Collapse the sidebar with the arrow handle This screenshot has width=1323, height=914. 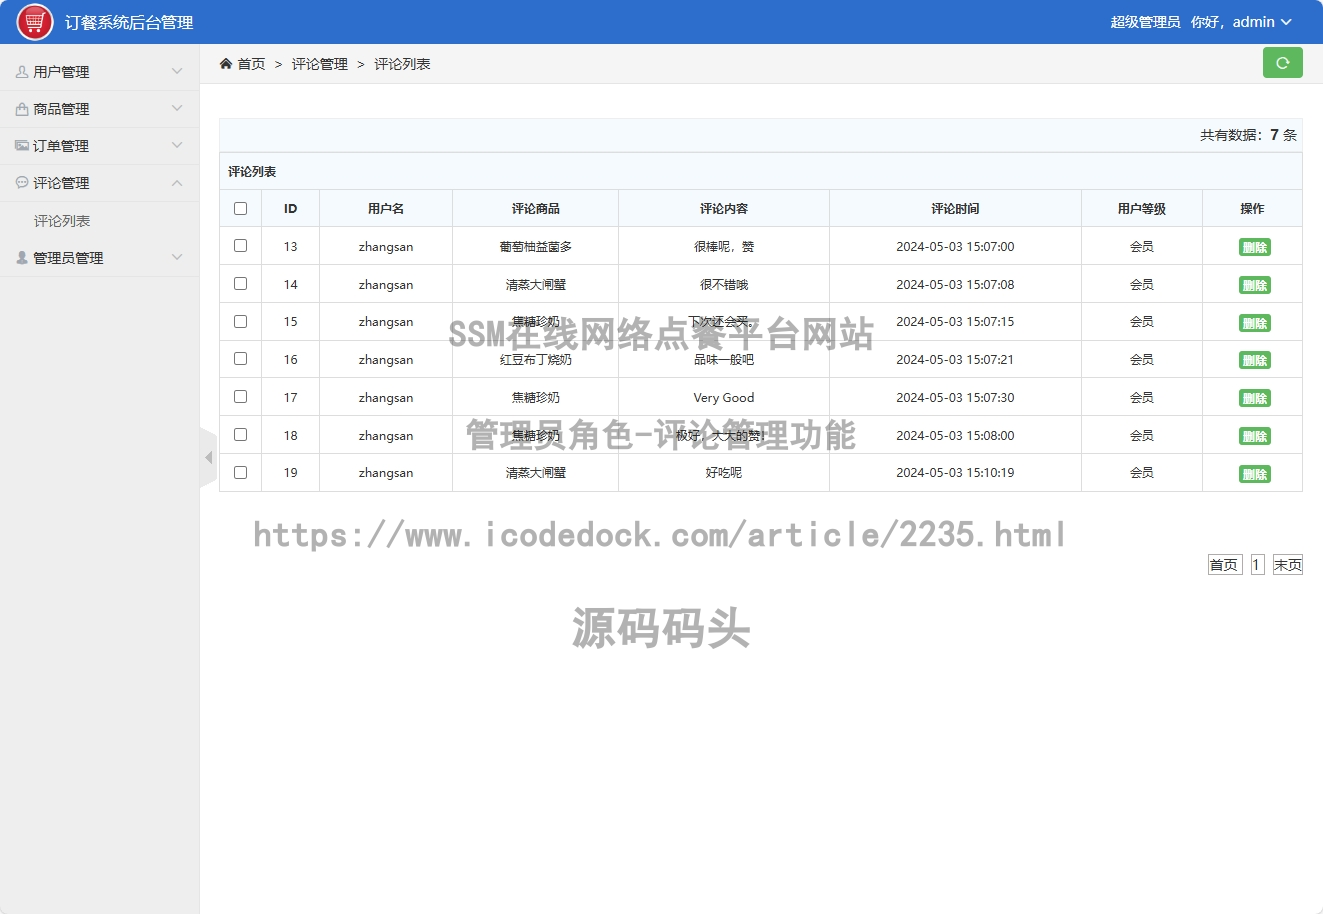[x=208, y=458]
